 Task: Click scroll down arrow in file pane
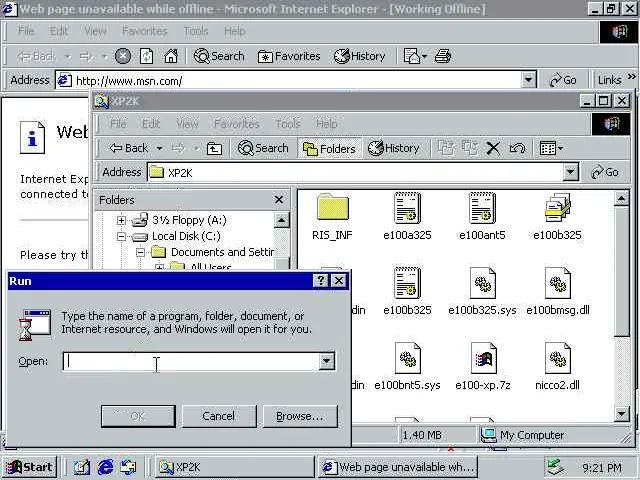coord(621,414)
